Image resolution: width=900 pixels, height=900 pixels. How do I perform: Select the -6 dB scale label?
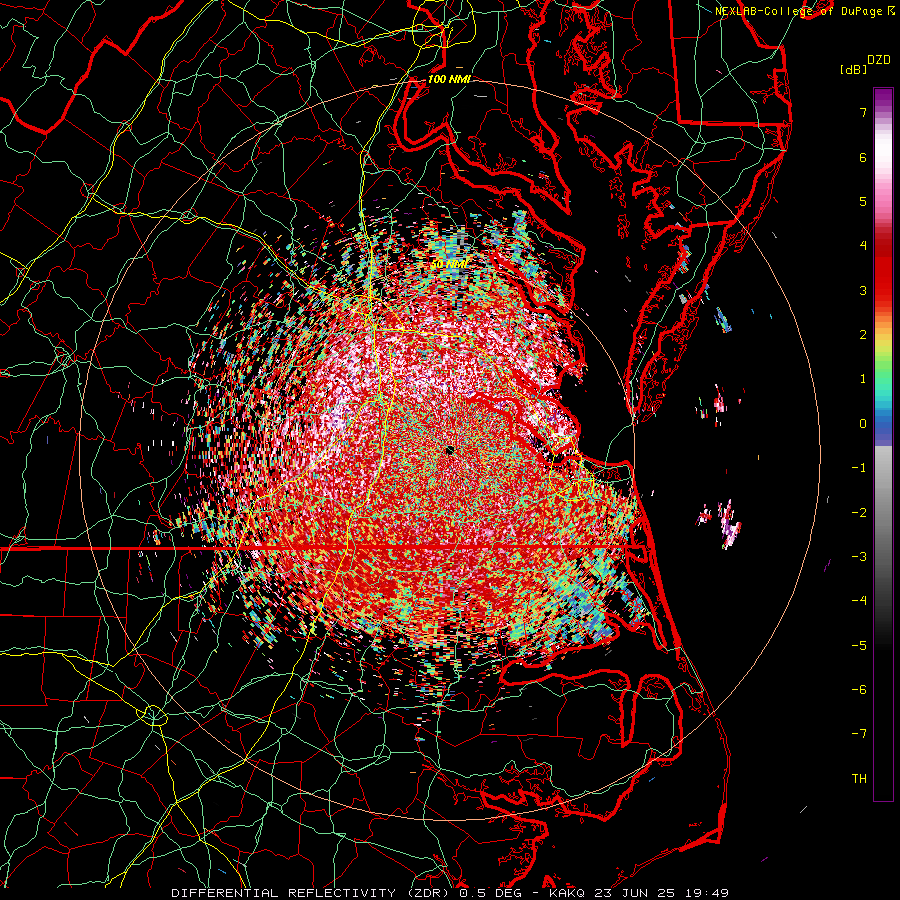859,689
